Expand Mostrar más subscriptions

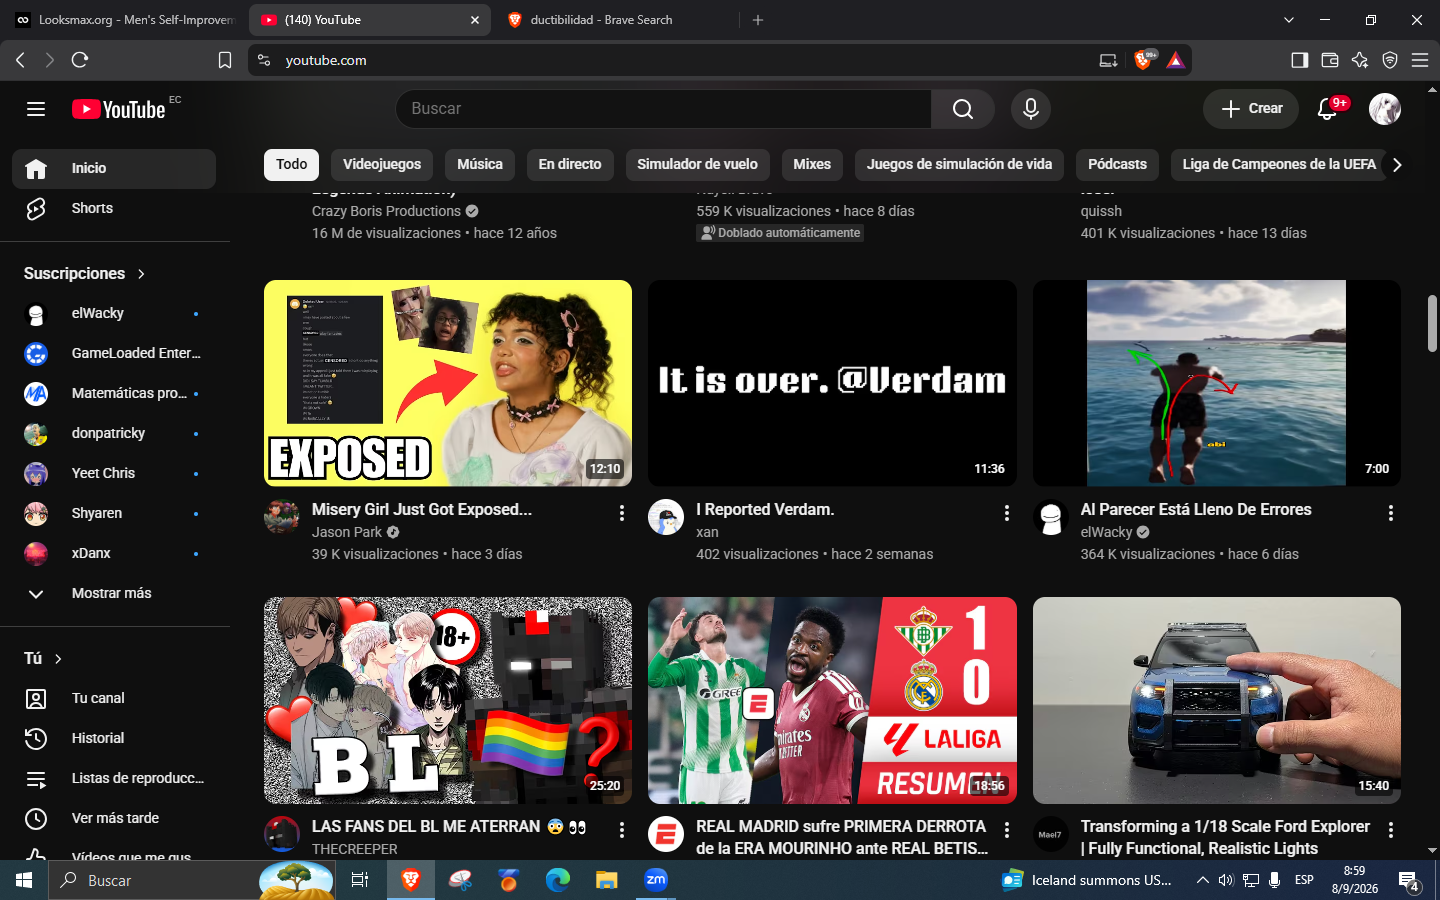coord(114,593)
